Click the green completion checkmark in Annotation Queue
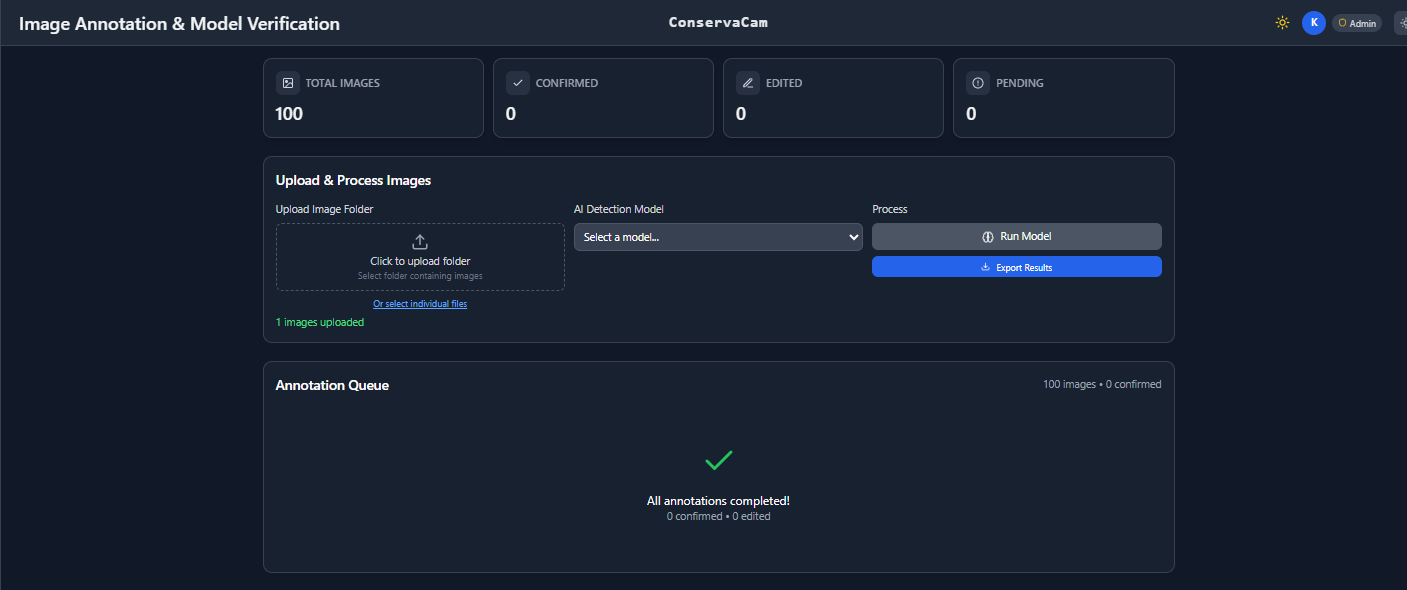 point(718,461)
